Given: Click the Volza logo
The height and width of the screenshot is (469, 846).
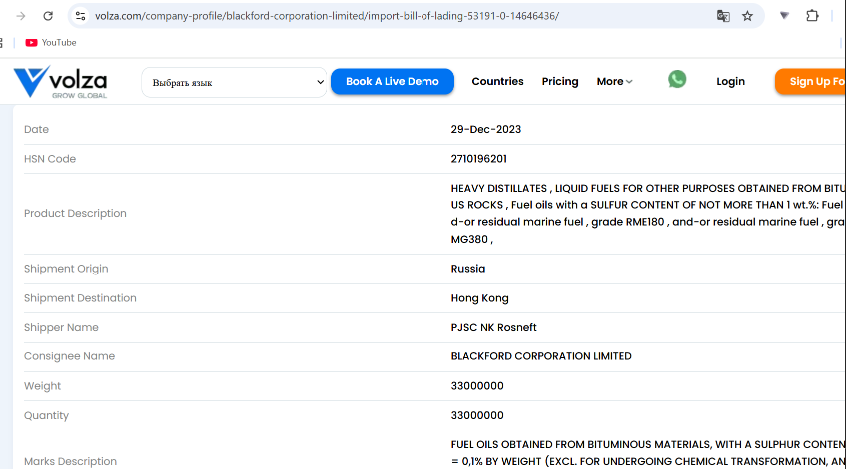Looking at the screenshot, I should pyautogui.click(x=60, y=81).
